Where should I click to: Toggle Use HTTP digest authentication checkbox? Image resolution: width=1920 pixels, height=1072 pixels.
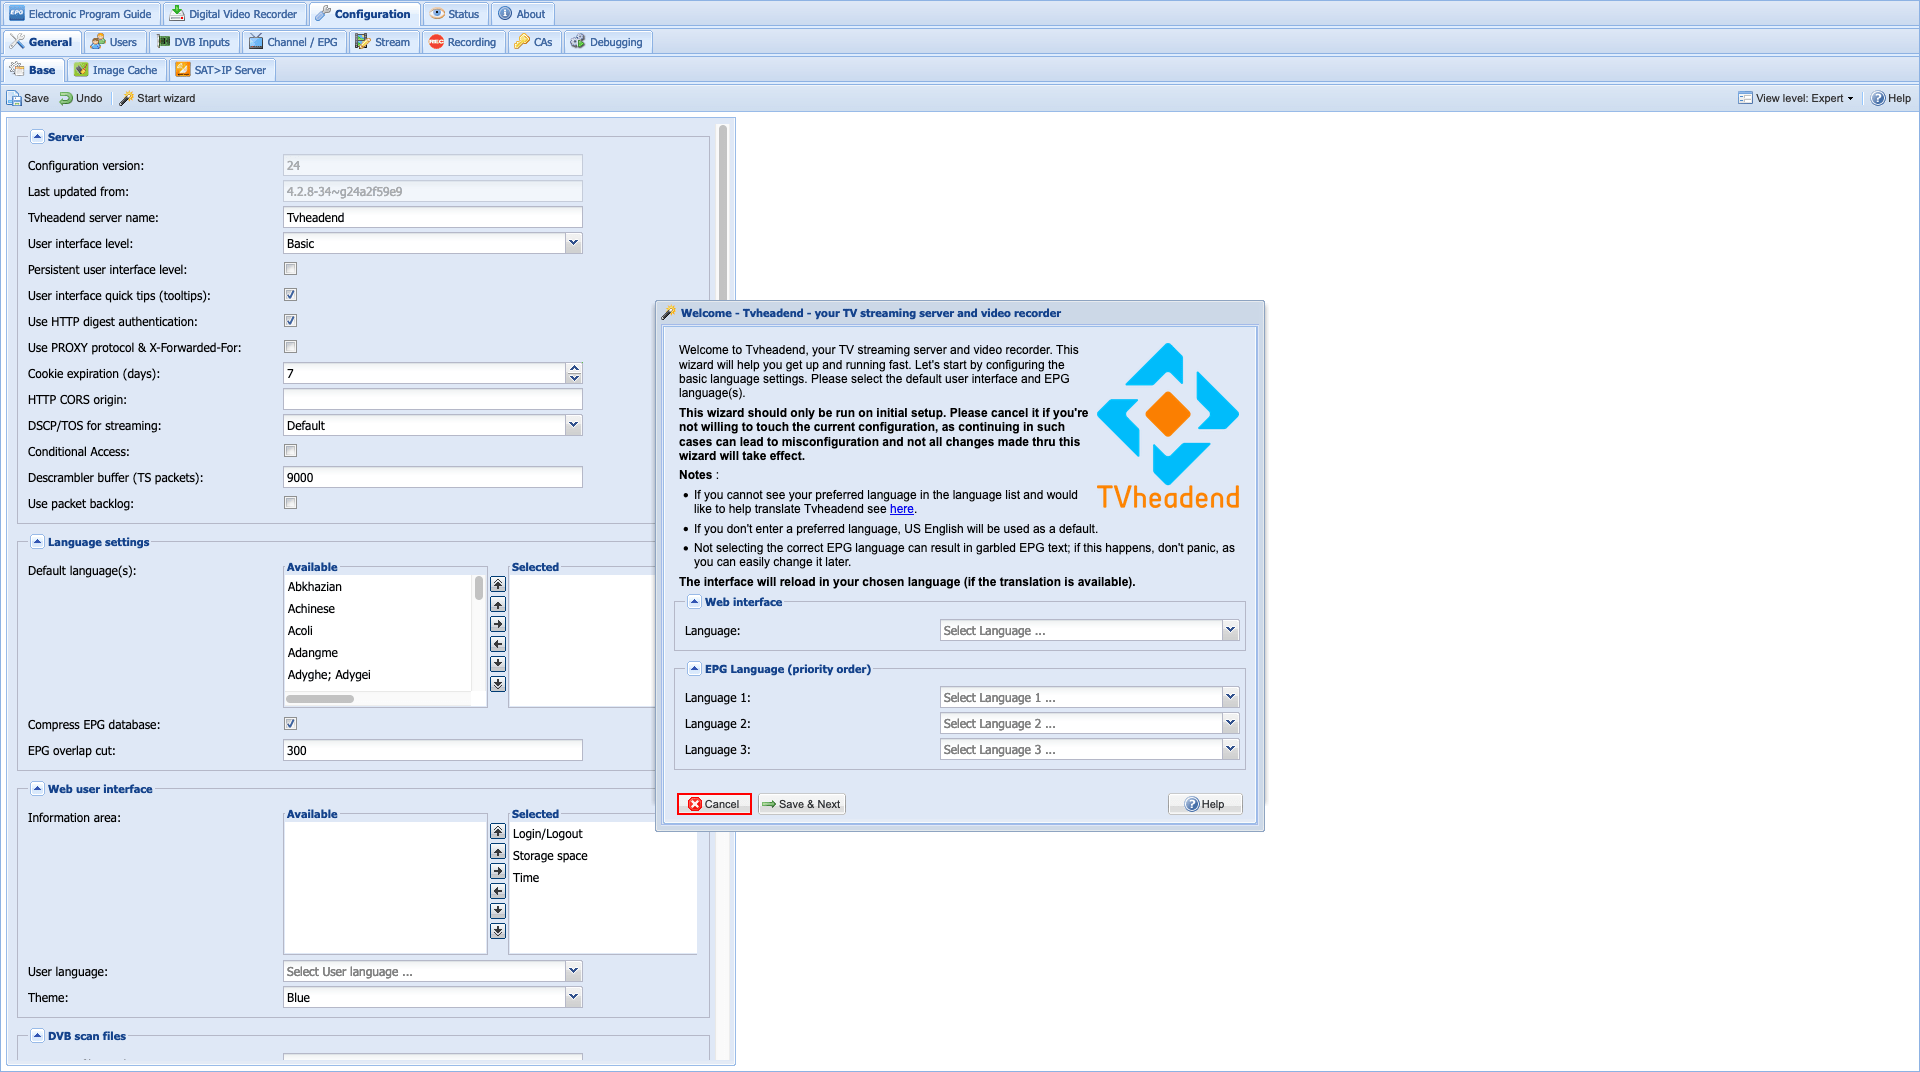pyautogui.click(x=291, y=321)
